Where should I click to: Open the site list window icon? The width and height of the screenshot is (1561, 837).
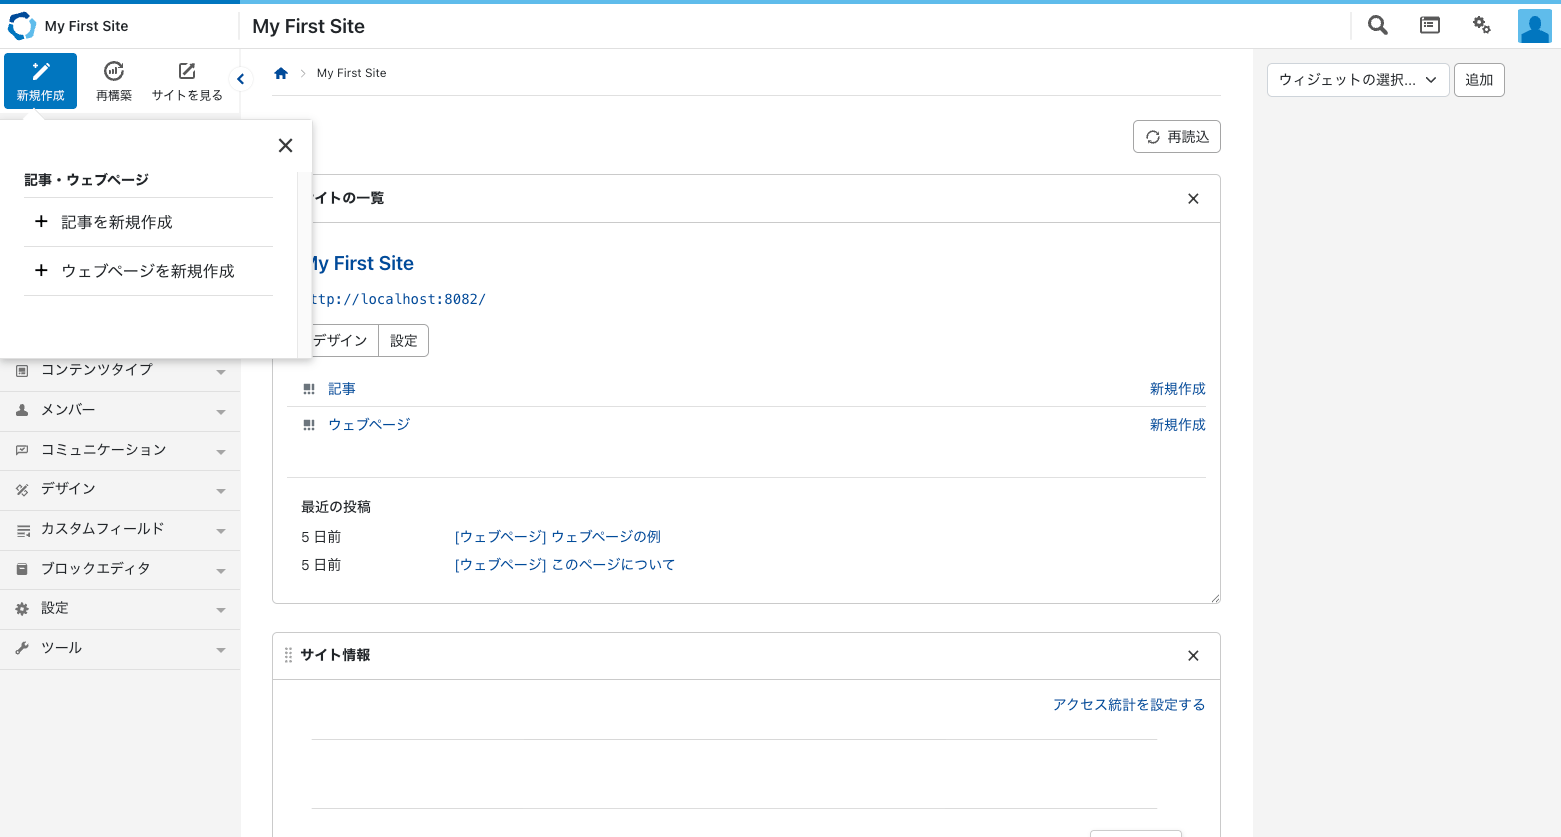point(1430,26)
